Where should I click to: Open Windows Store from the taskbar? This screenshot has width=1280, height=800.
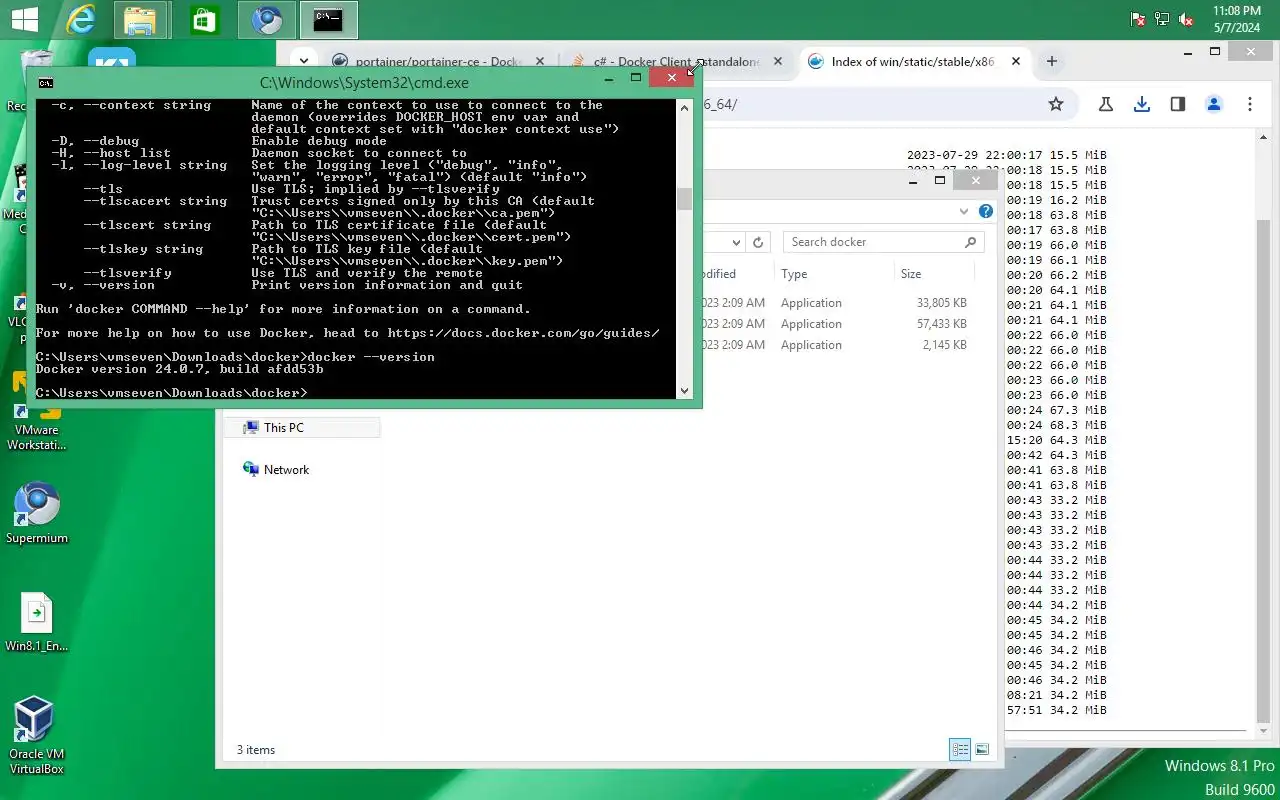[204, 20]
